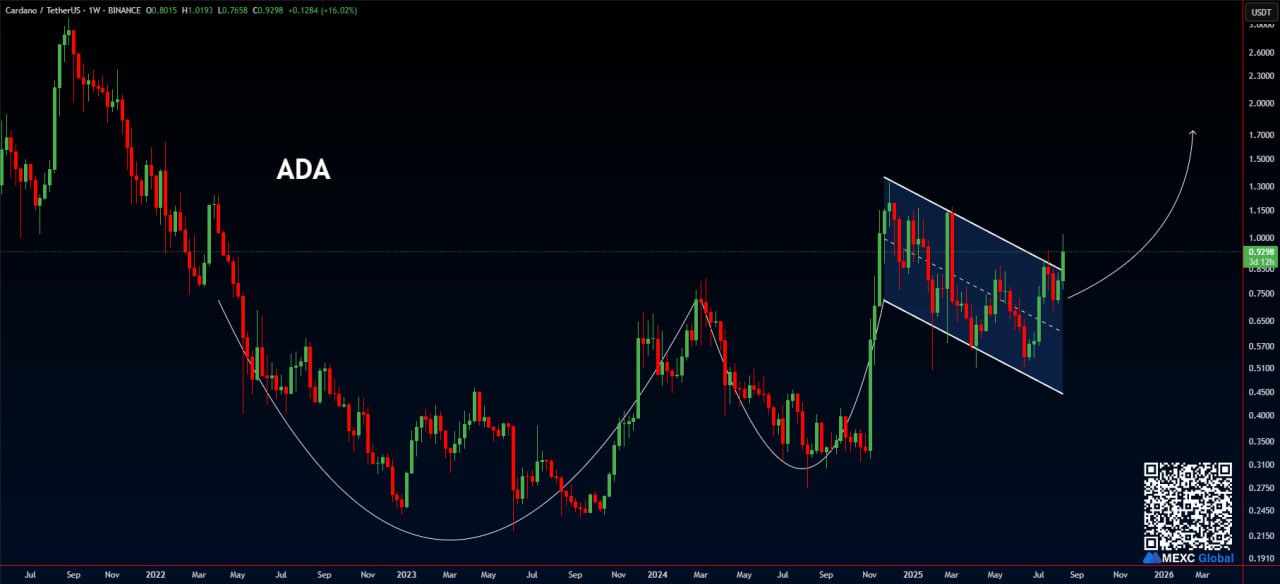Click the 2026 label on time axis
Image resolution: width=1280 pixels, height=584 pixels.
tap(1163, 575)
